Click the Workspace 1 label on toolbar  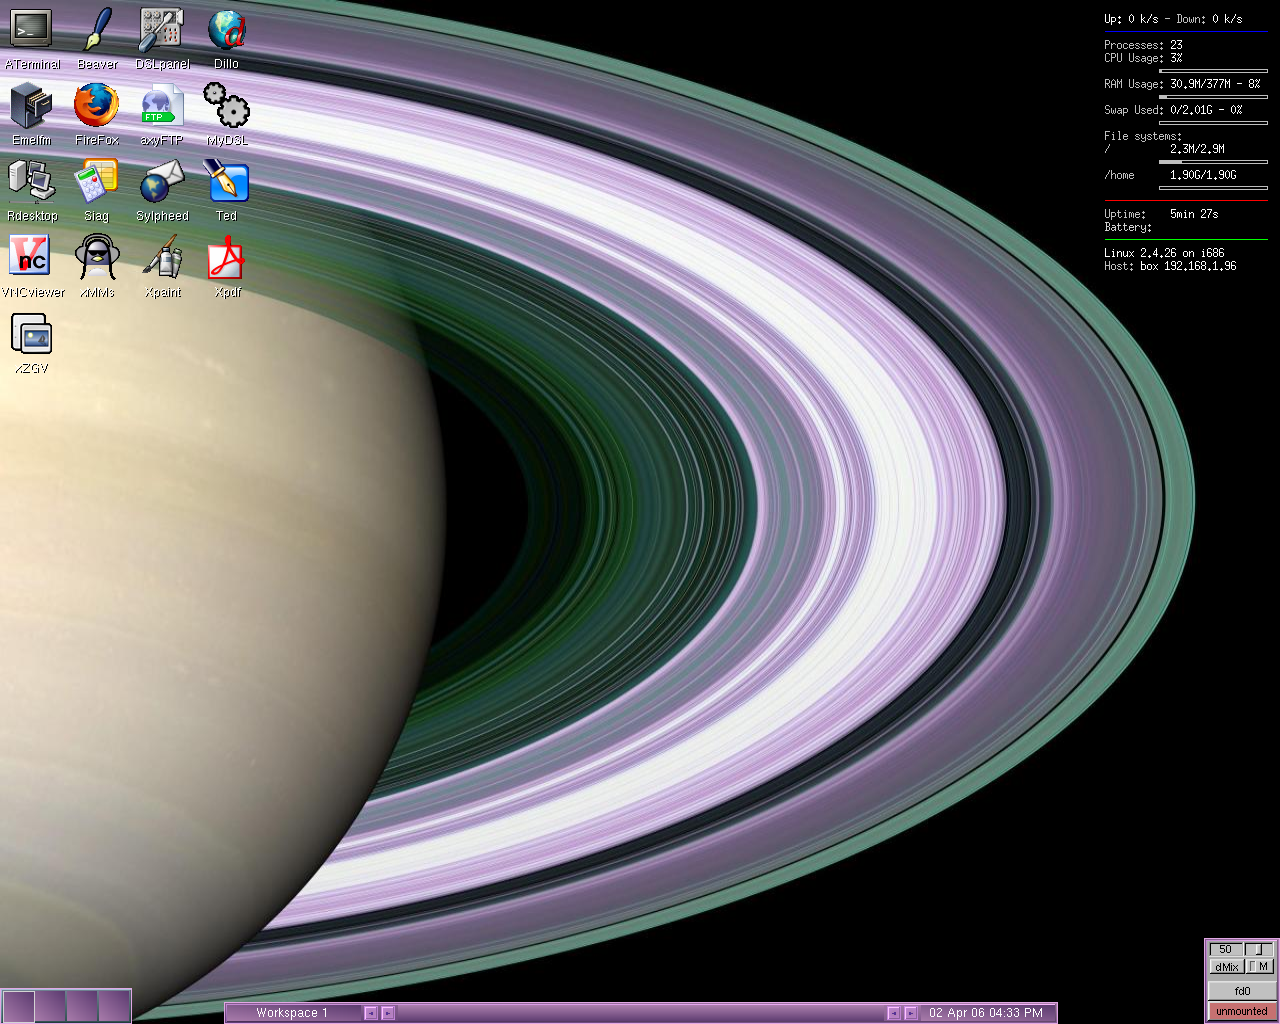coord(292,1013)
